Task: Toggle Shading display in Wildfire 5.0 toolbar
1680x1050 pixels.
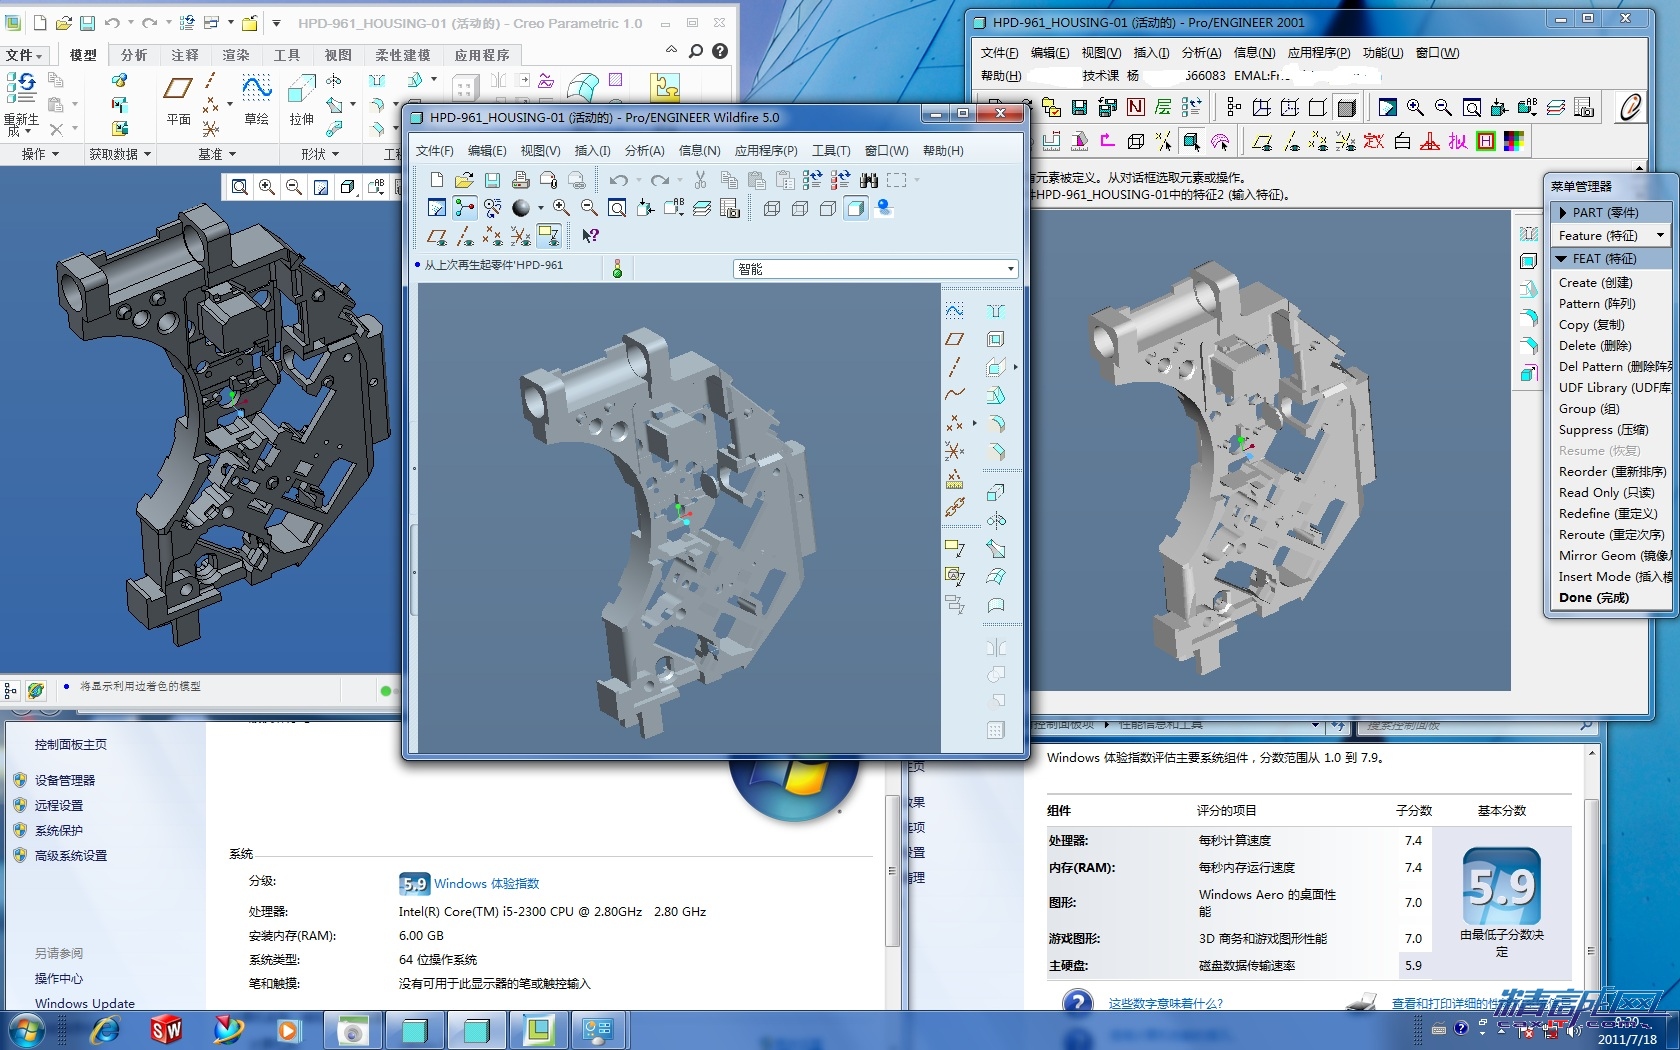Action: coord(855,208)
